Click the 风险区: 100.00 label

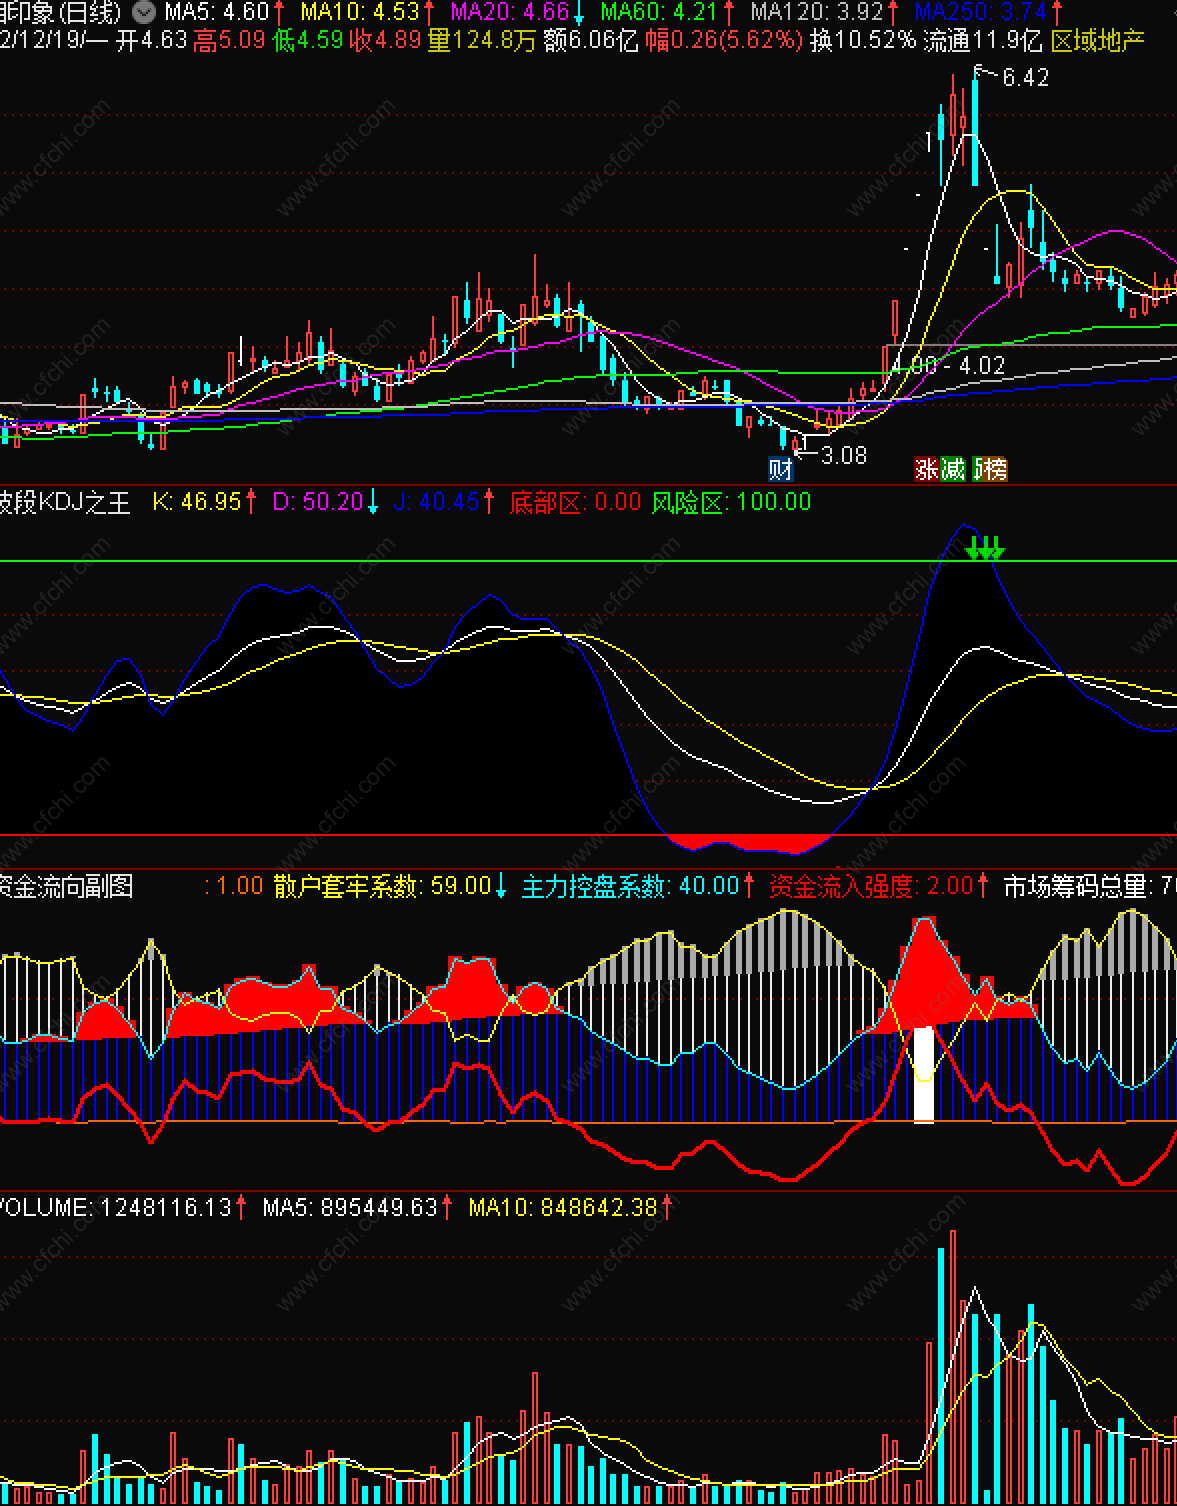click(x=731, y=502)
